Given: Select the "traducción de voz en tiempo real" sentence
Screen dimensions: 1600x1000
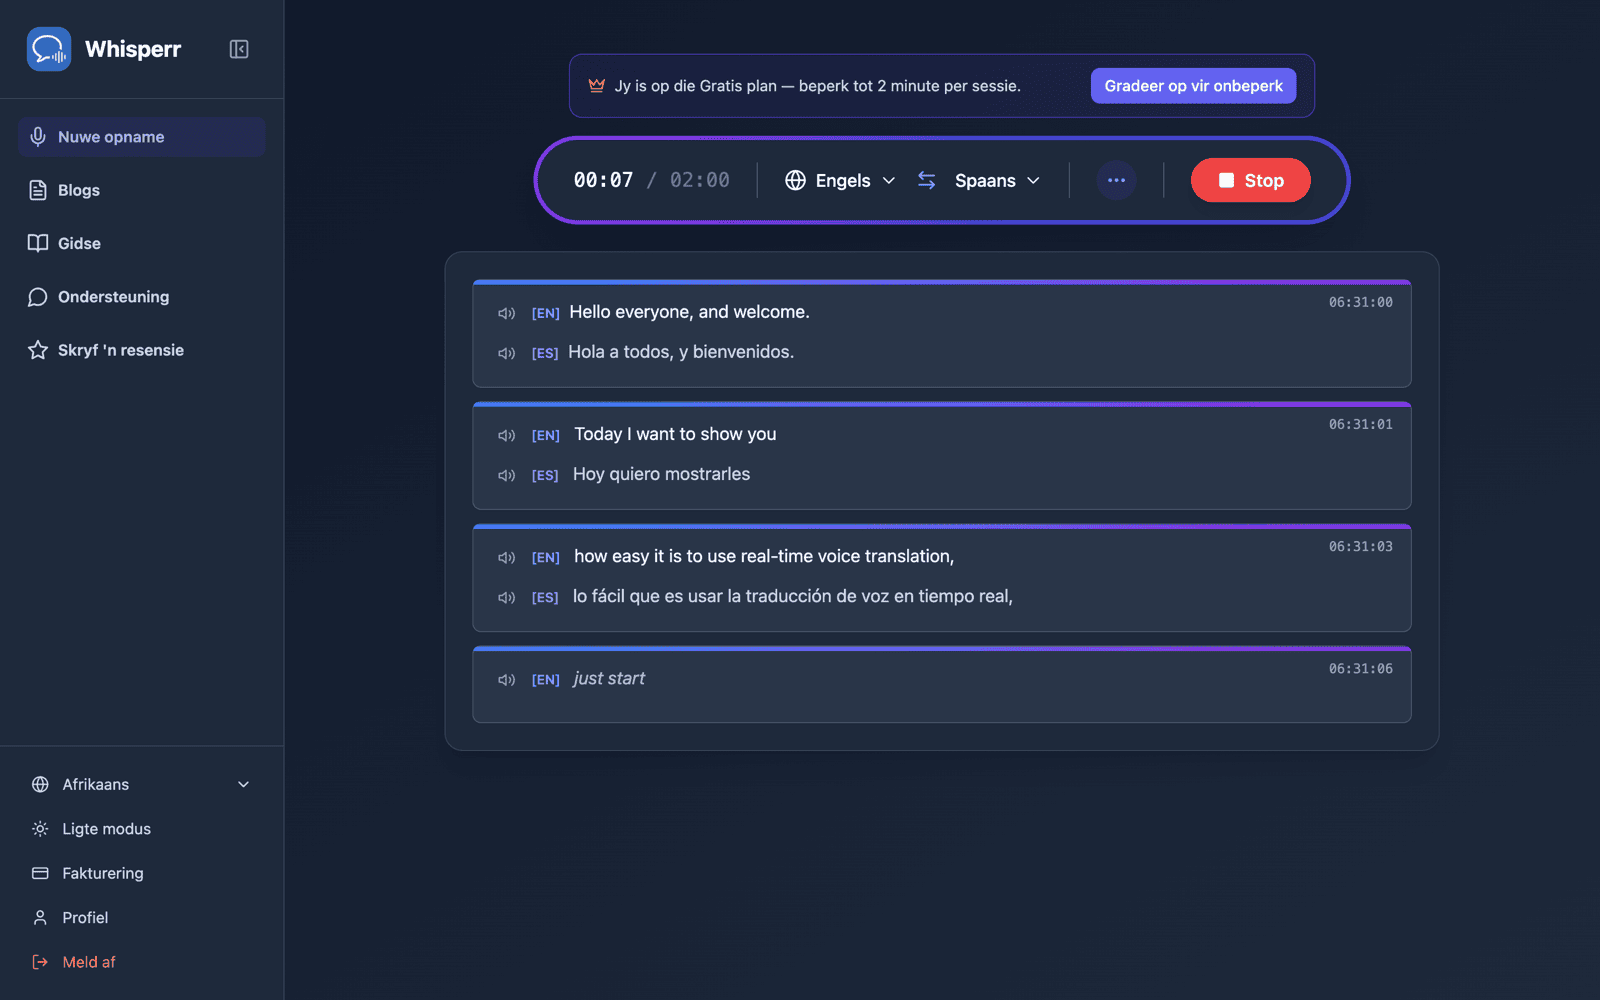Looking at the screenshot, I should click(793, 596).
